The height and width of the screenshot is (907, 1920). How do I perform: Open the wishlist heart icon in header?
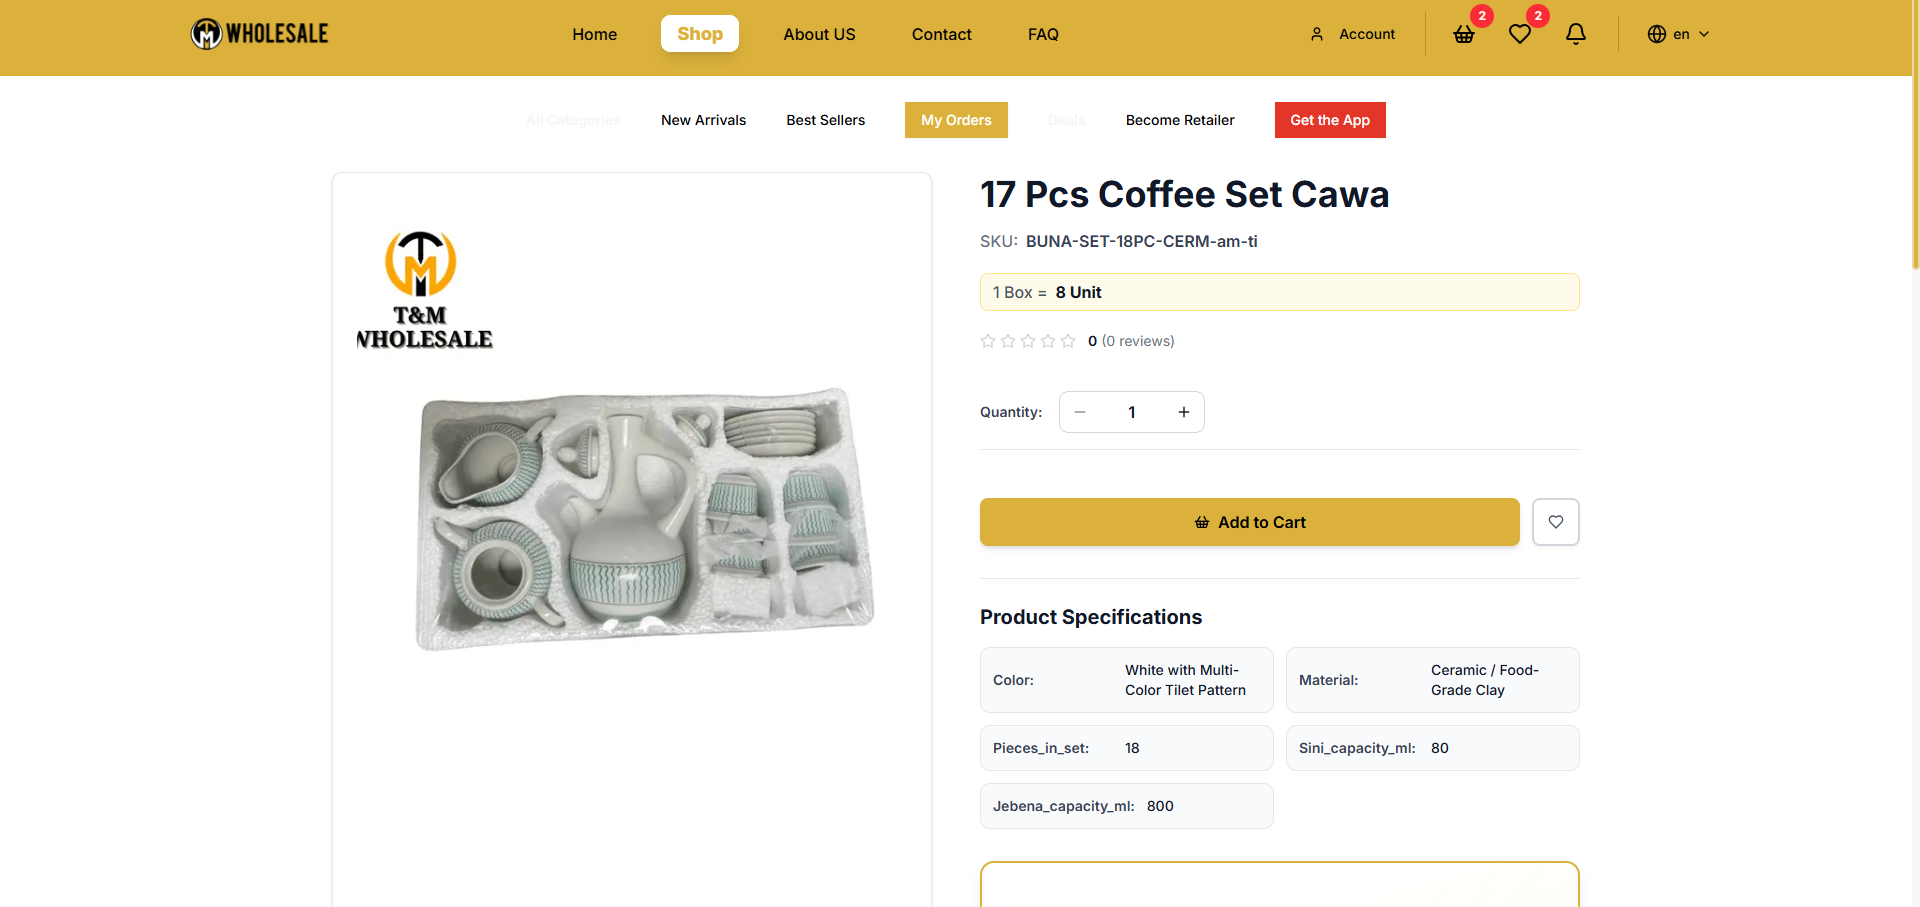[x=1520, y=35]
